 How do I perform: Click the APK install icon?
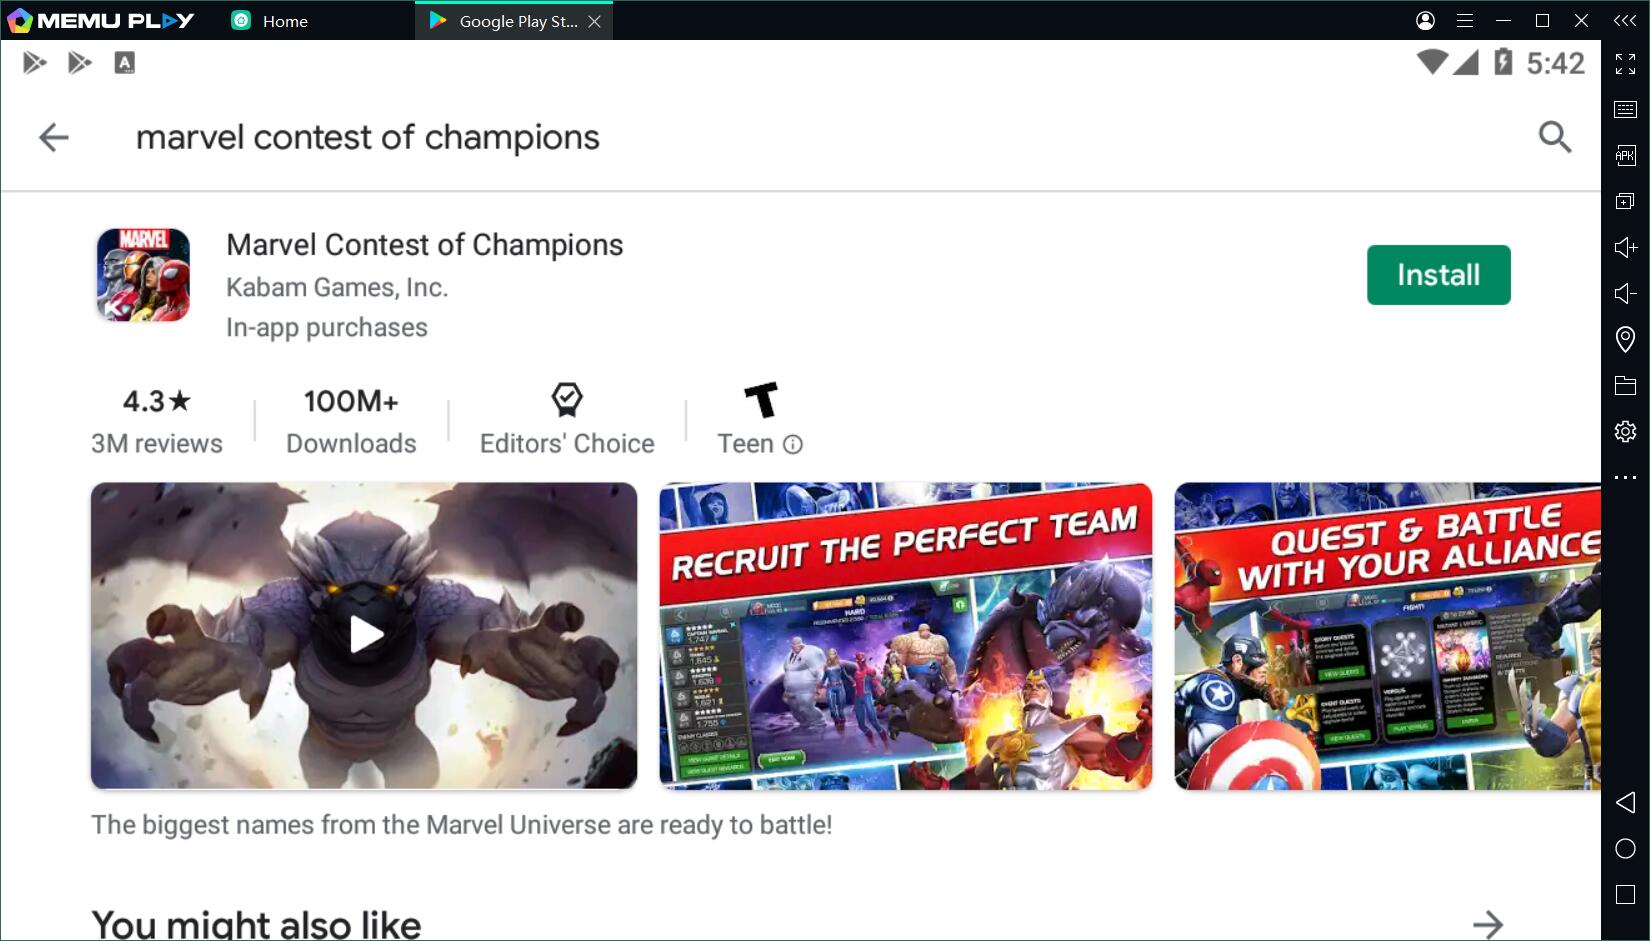[x=1625, y=155]
